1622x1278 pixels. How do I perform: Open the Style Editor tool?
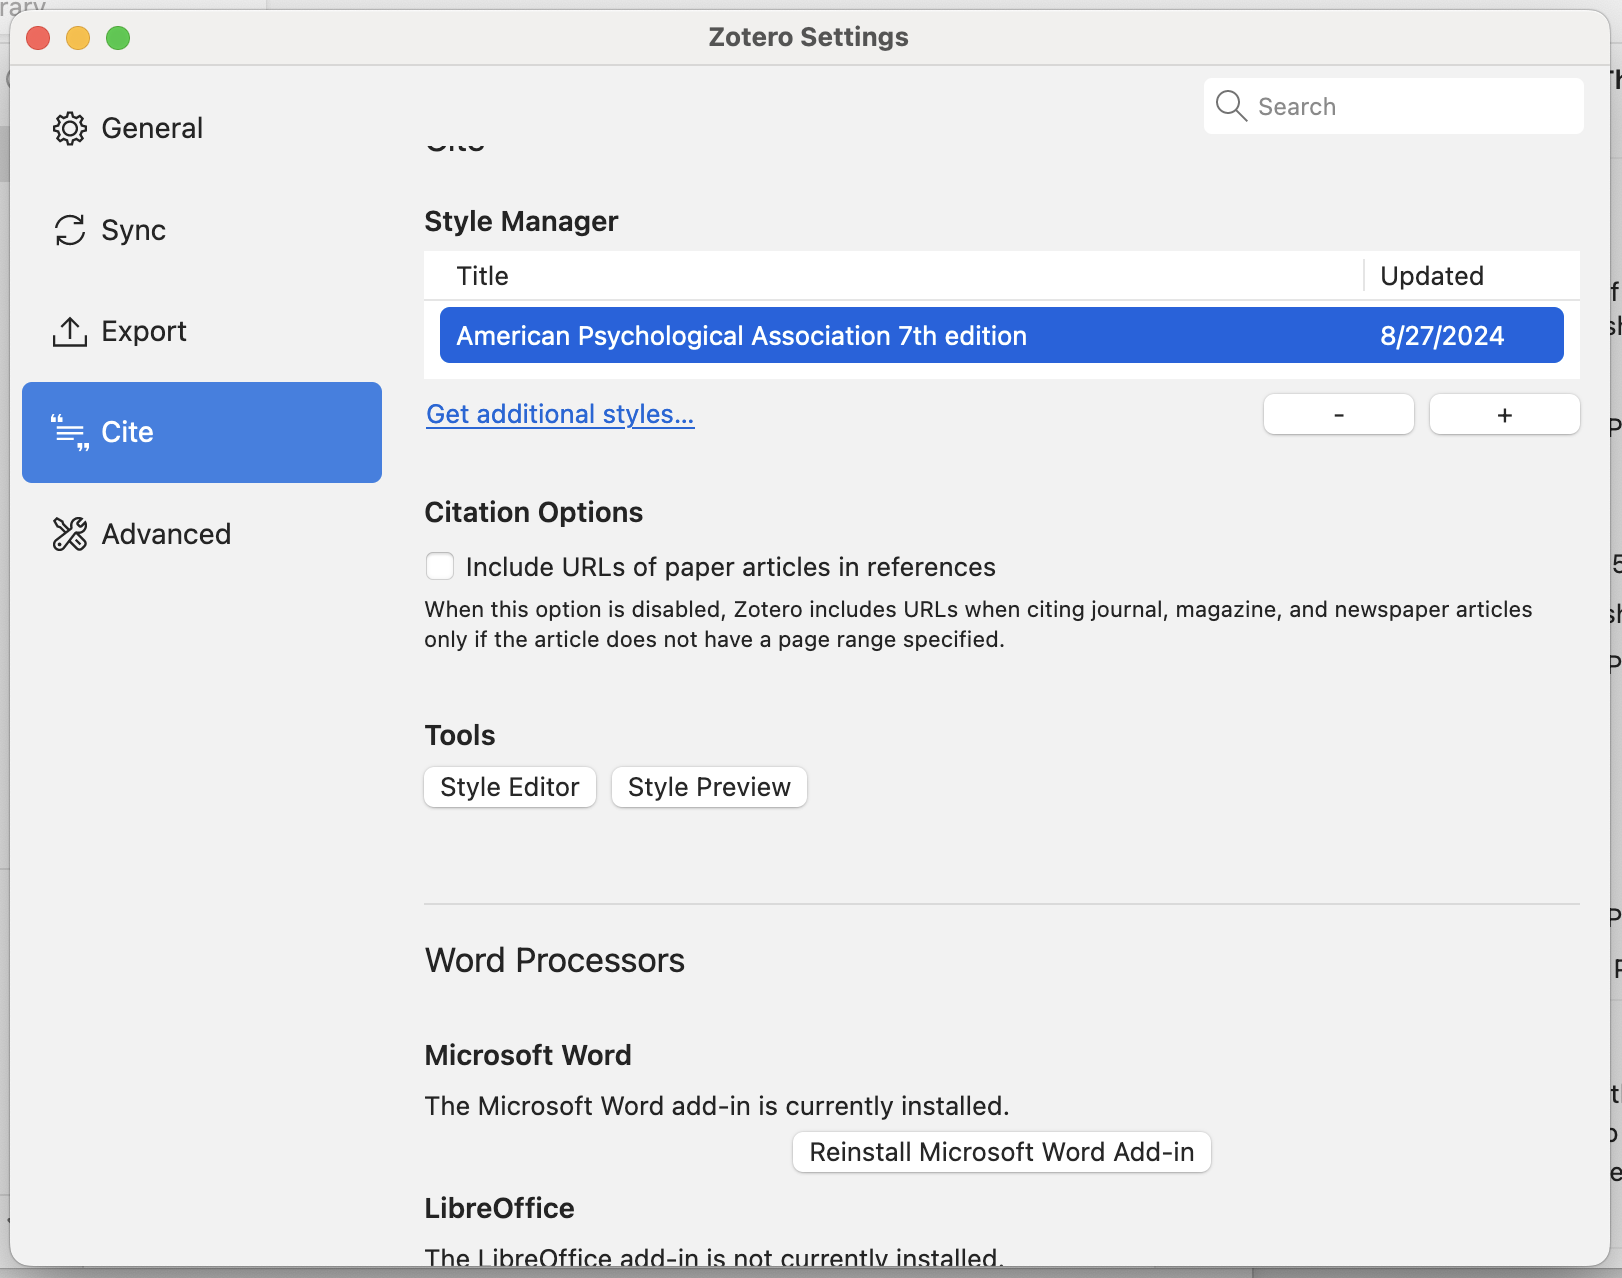click(x=510, y=787)
